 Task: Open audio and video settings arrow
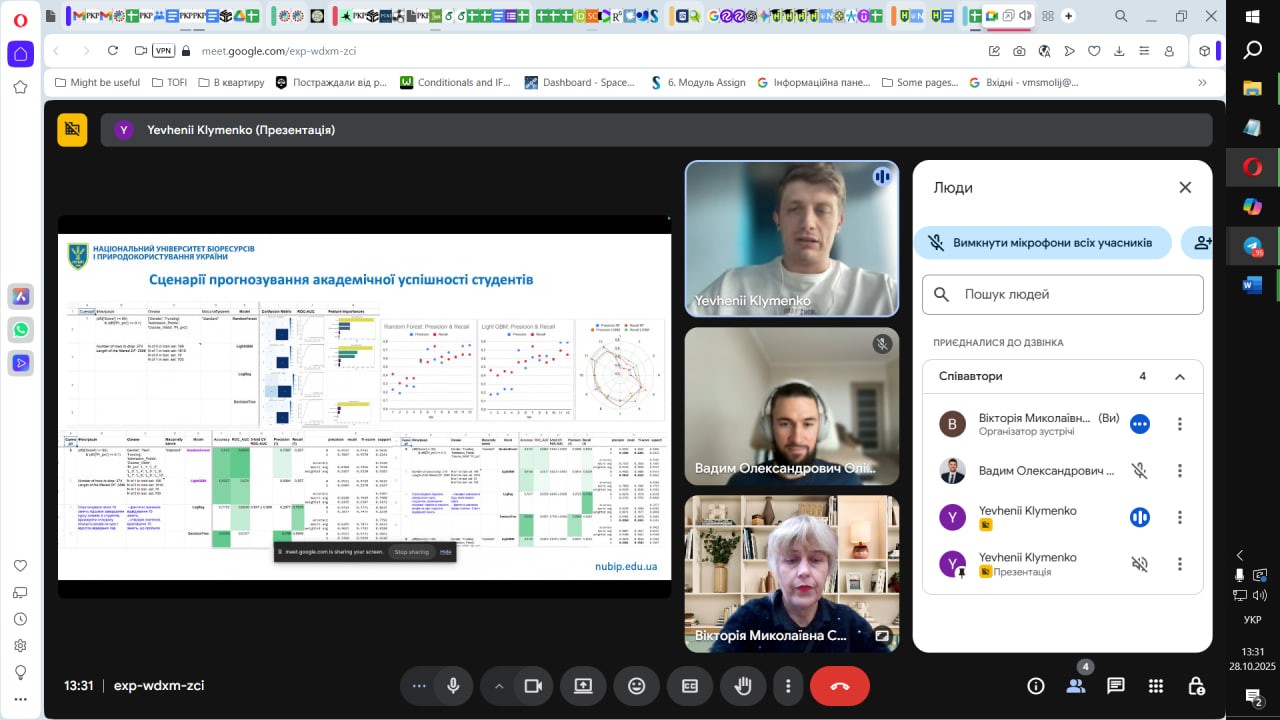point(498,686)
